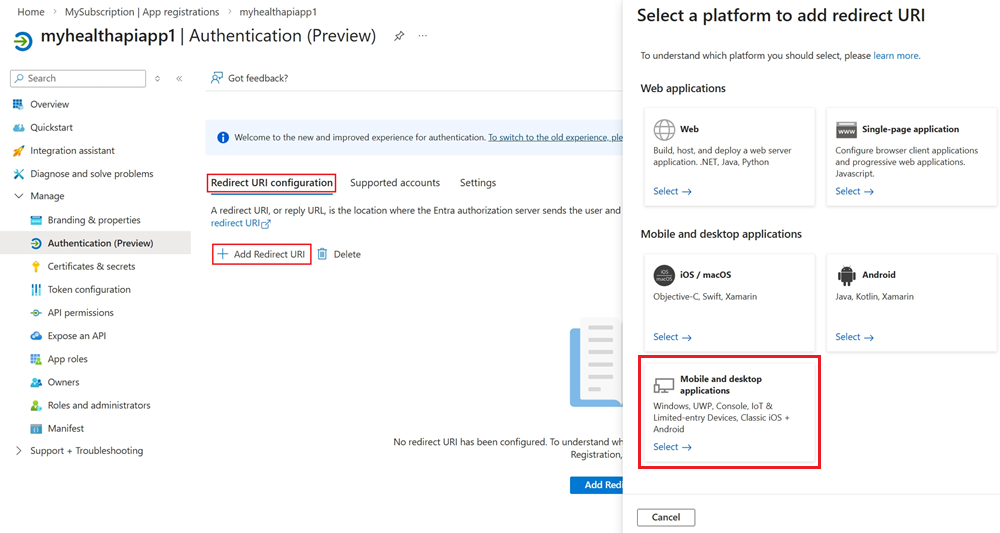Click into the sidebar Search field

[80, 78]
